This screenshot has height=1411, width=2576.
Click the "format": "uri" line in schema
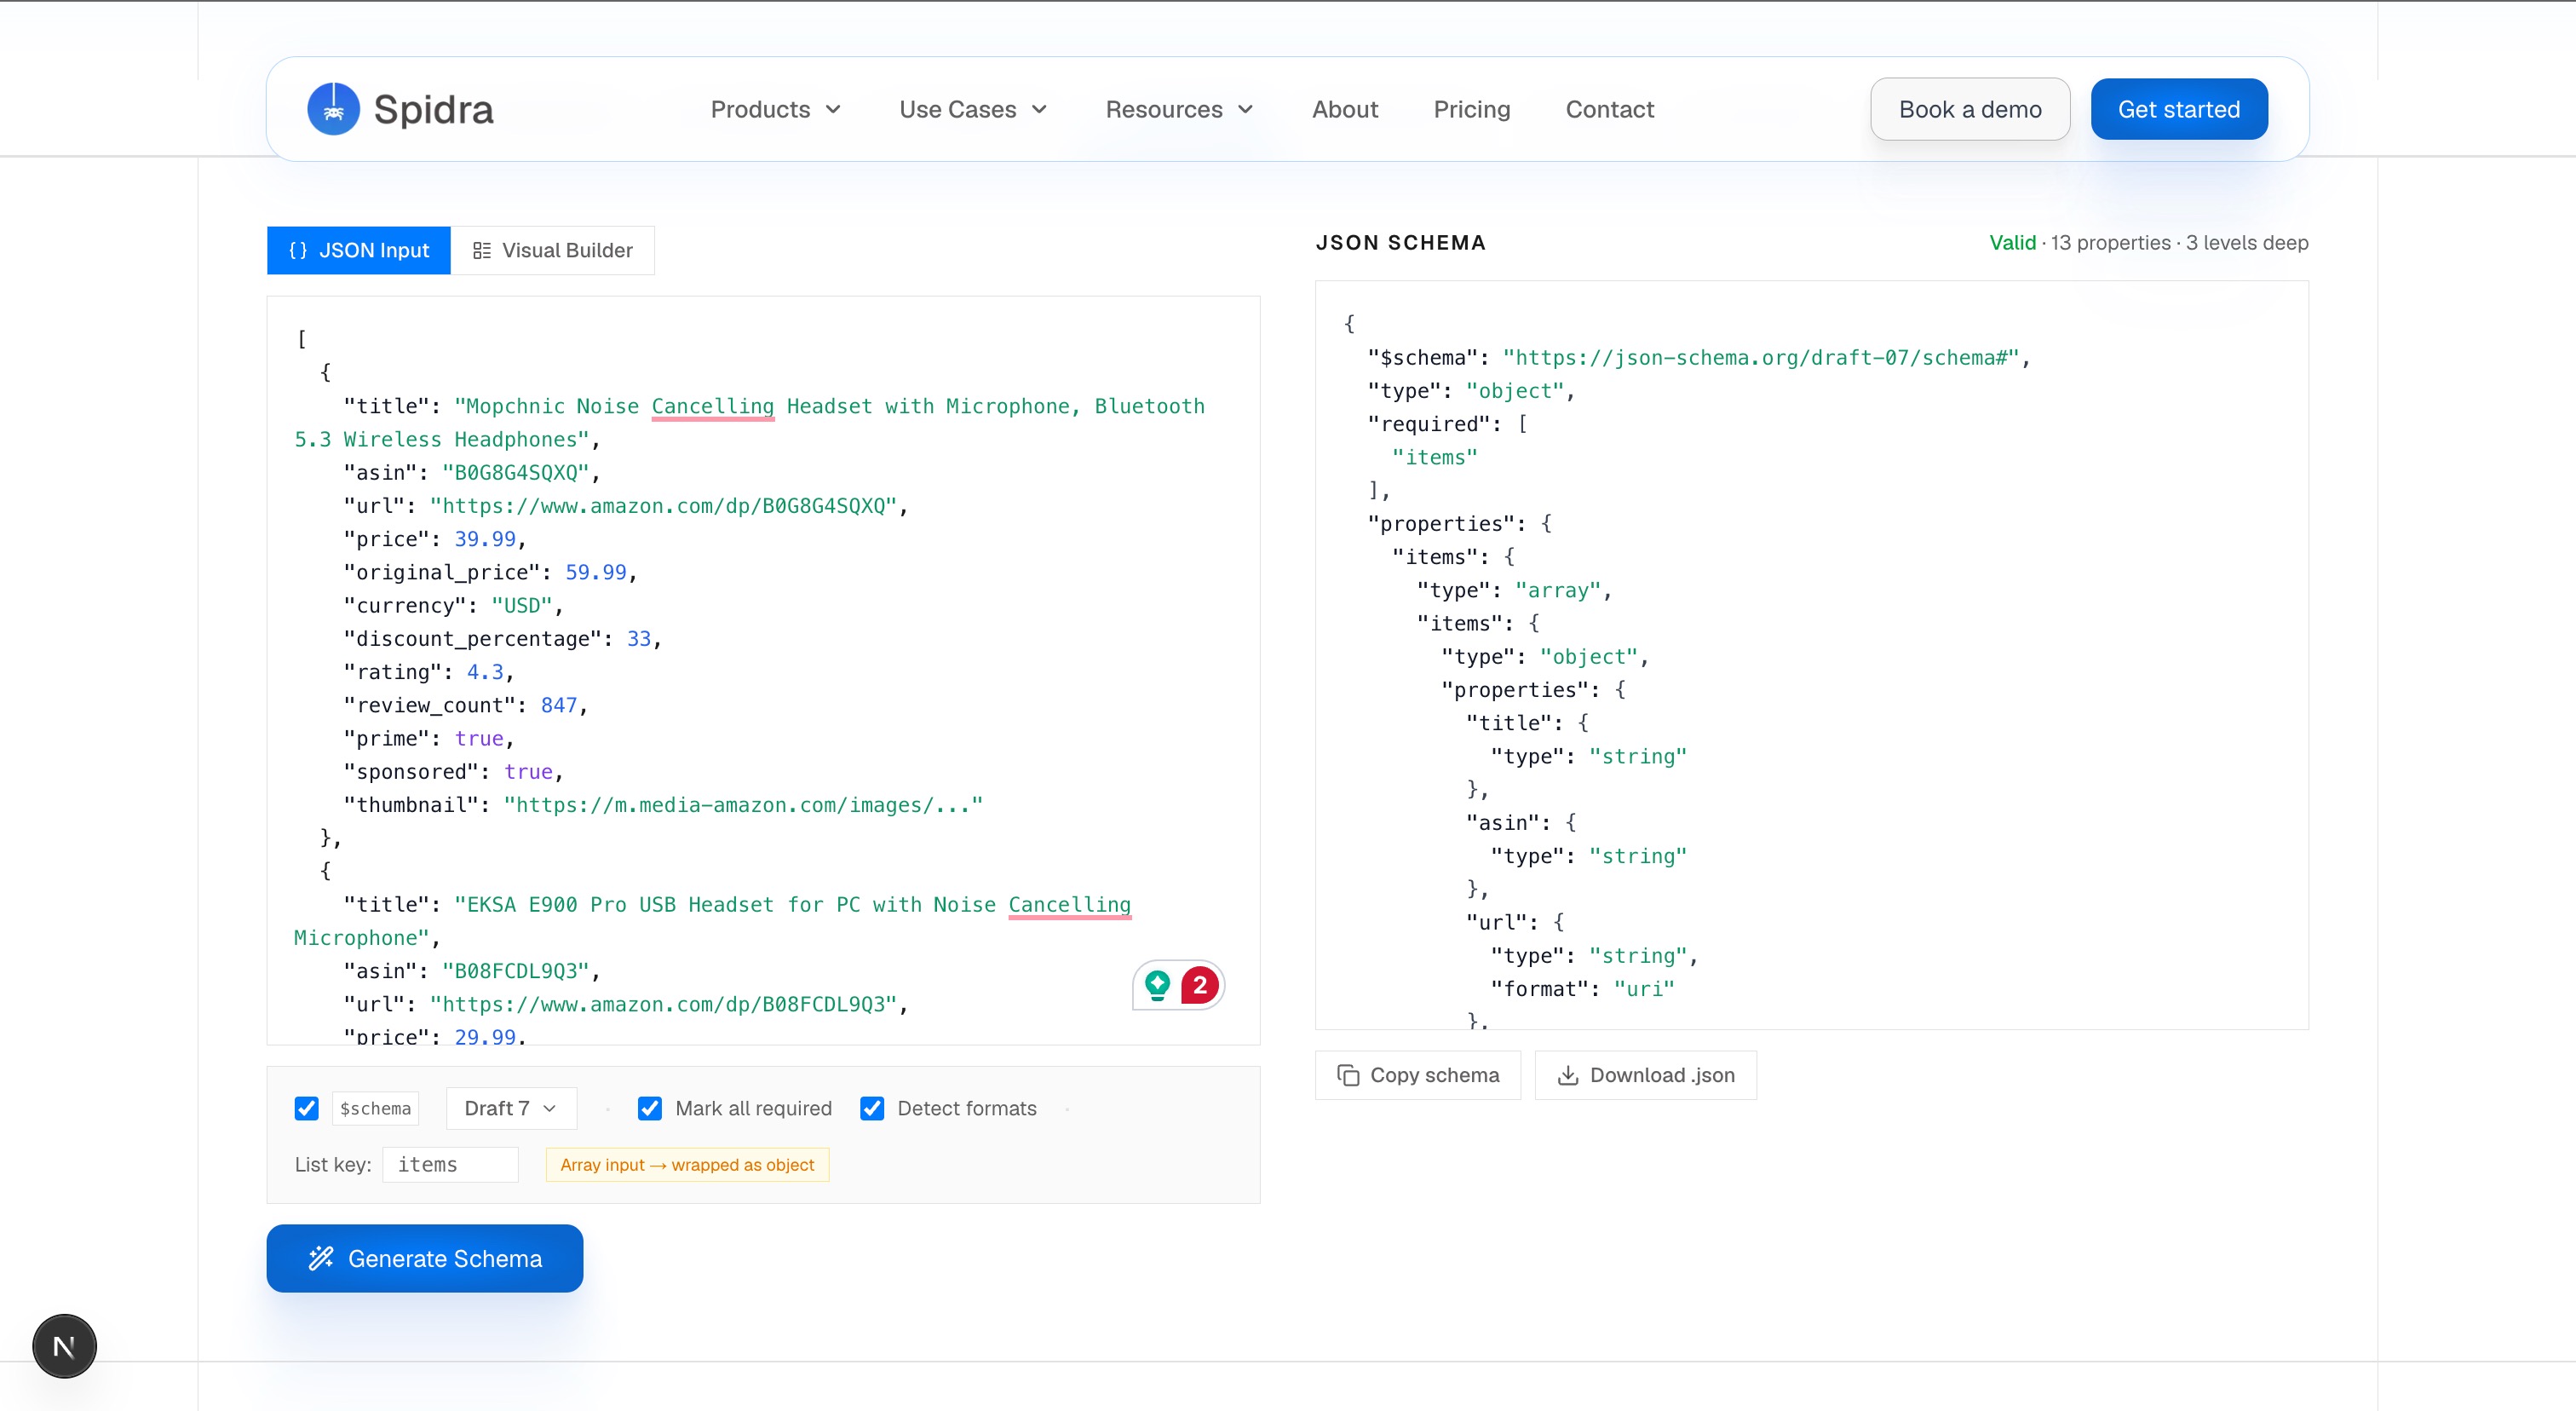coord(1583,989)
